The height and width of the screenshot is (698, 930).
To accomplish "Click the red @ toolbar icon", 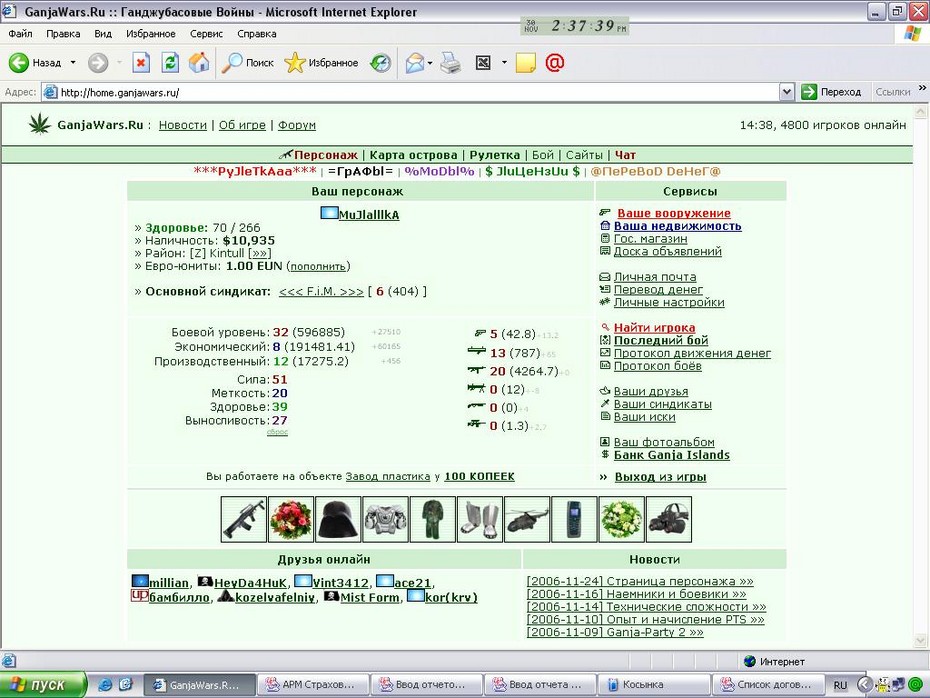I will (555, 62).
